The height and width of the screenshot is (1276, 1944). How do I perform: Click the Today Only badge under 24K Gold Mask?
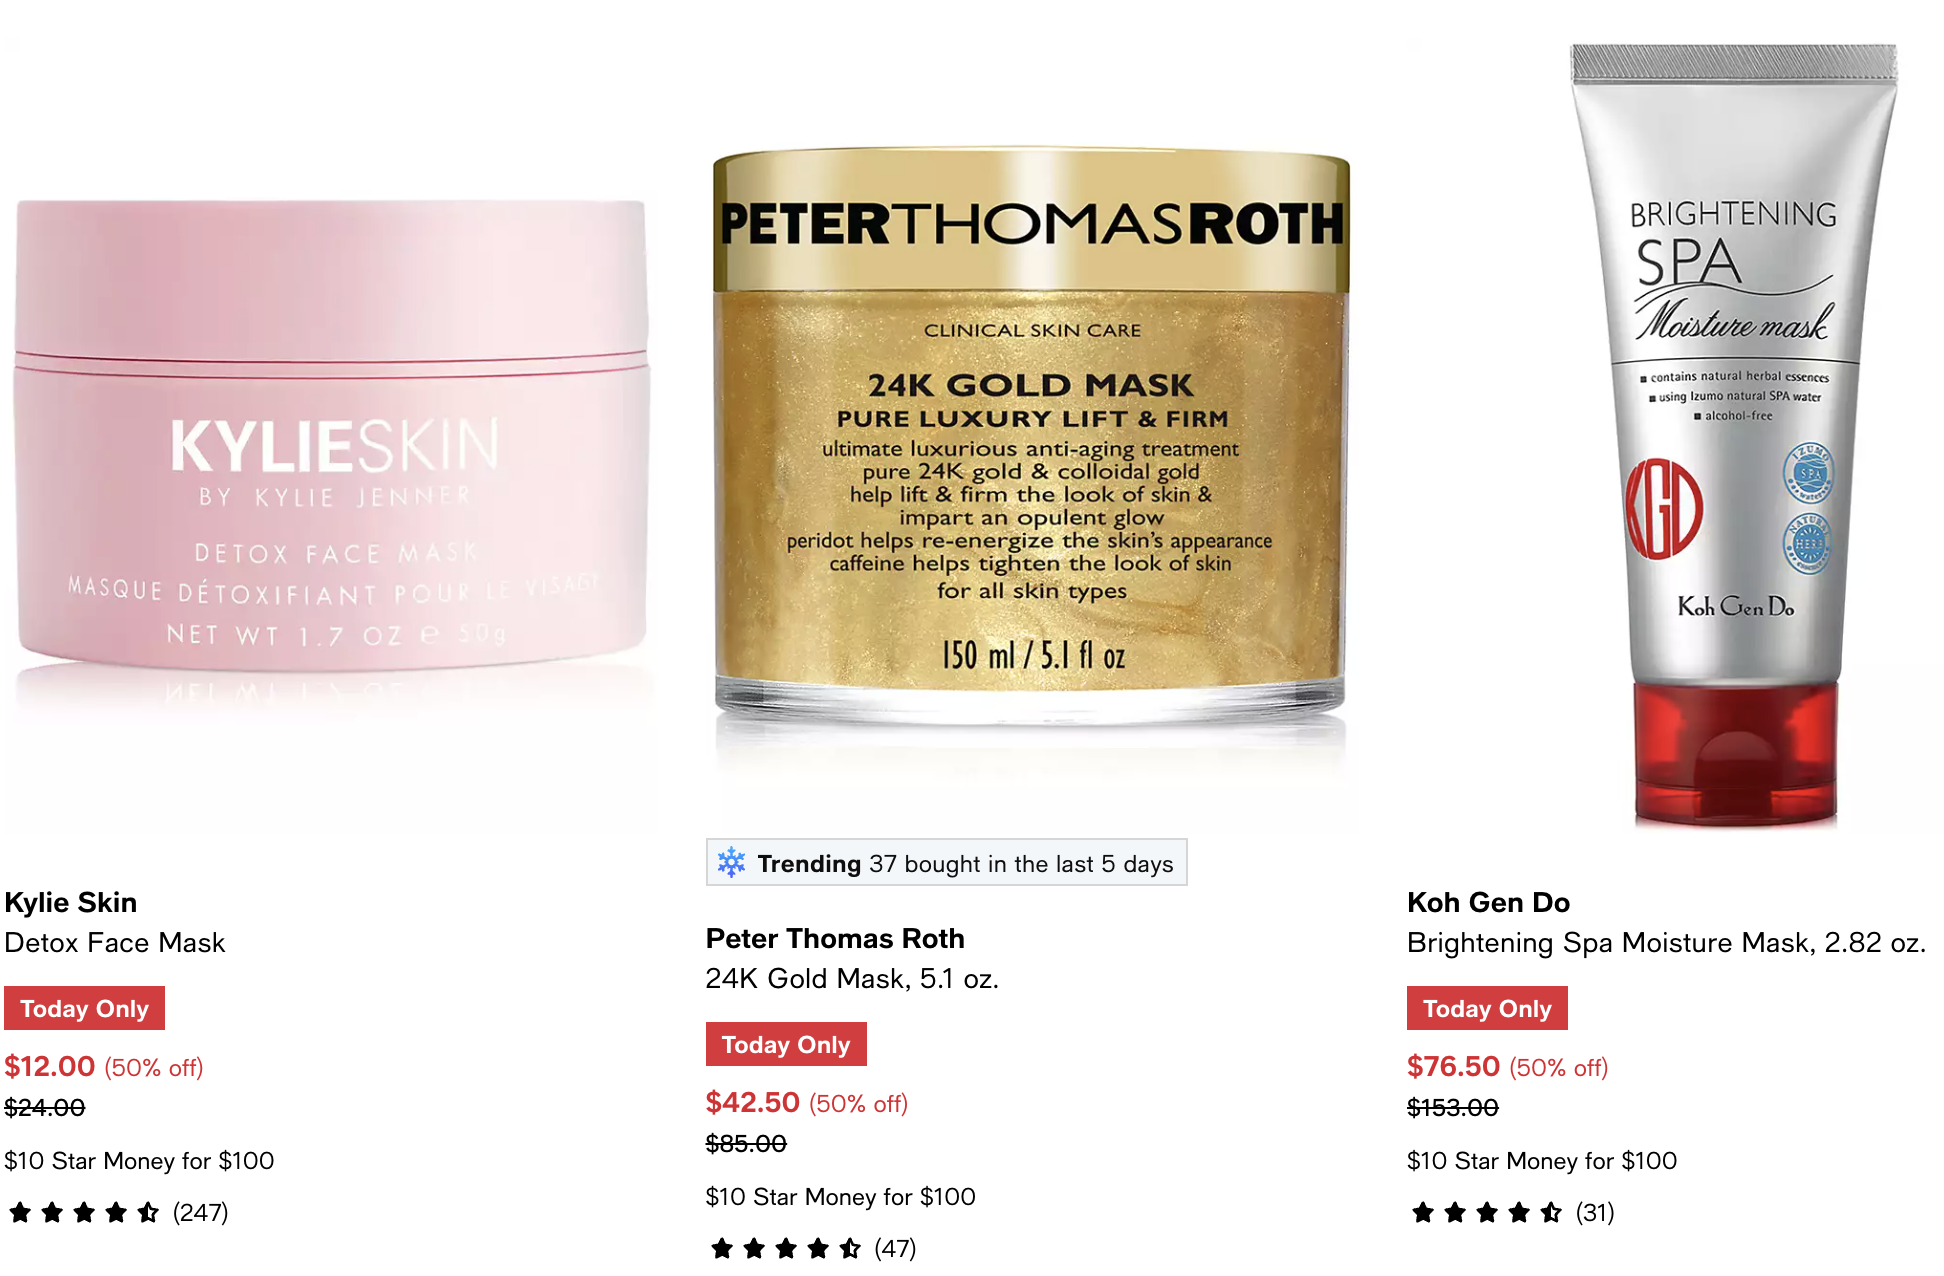pyautogui.click(x=786, y=1044)
